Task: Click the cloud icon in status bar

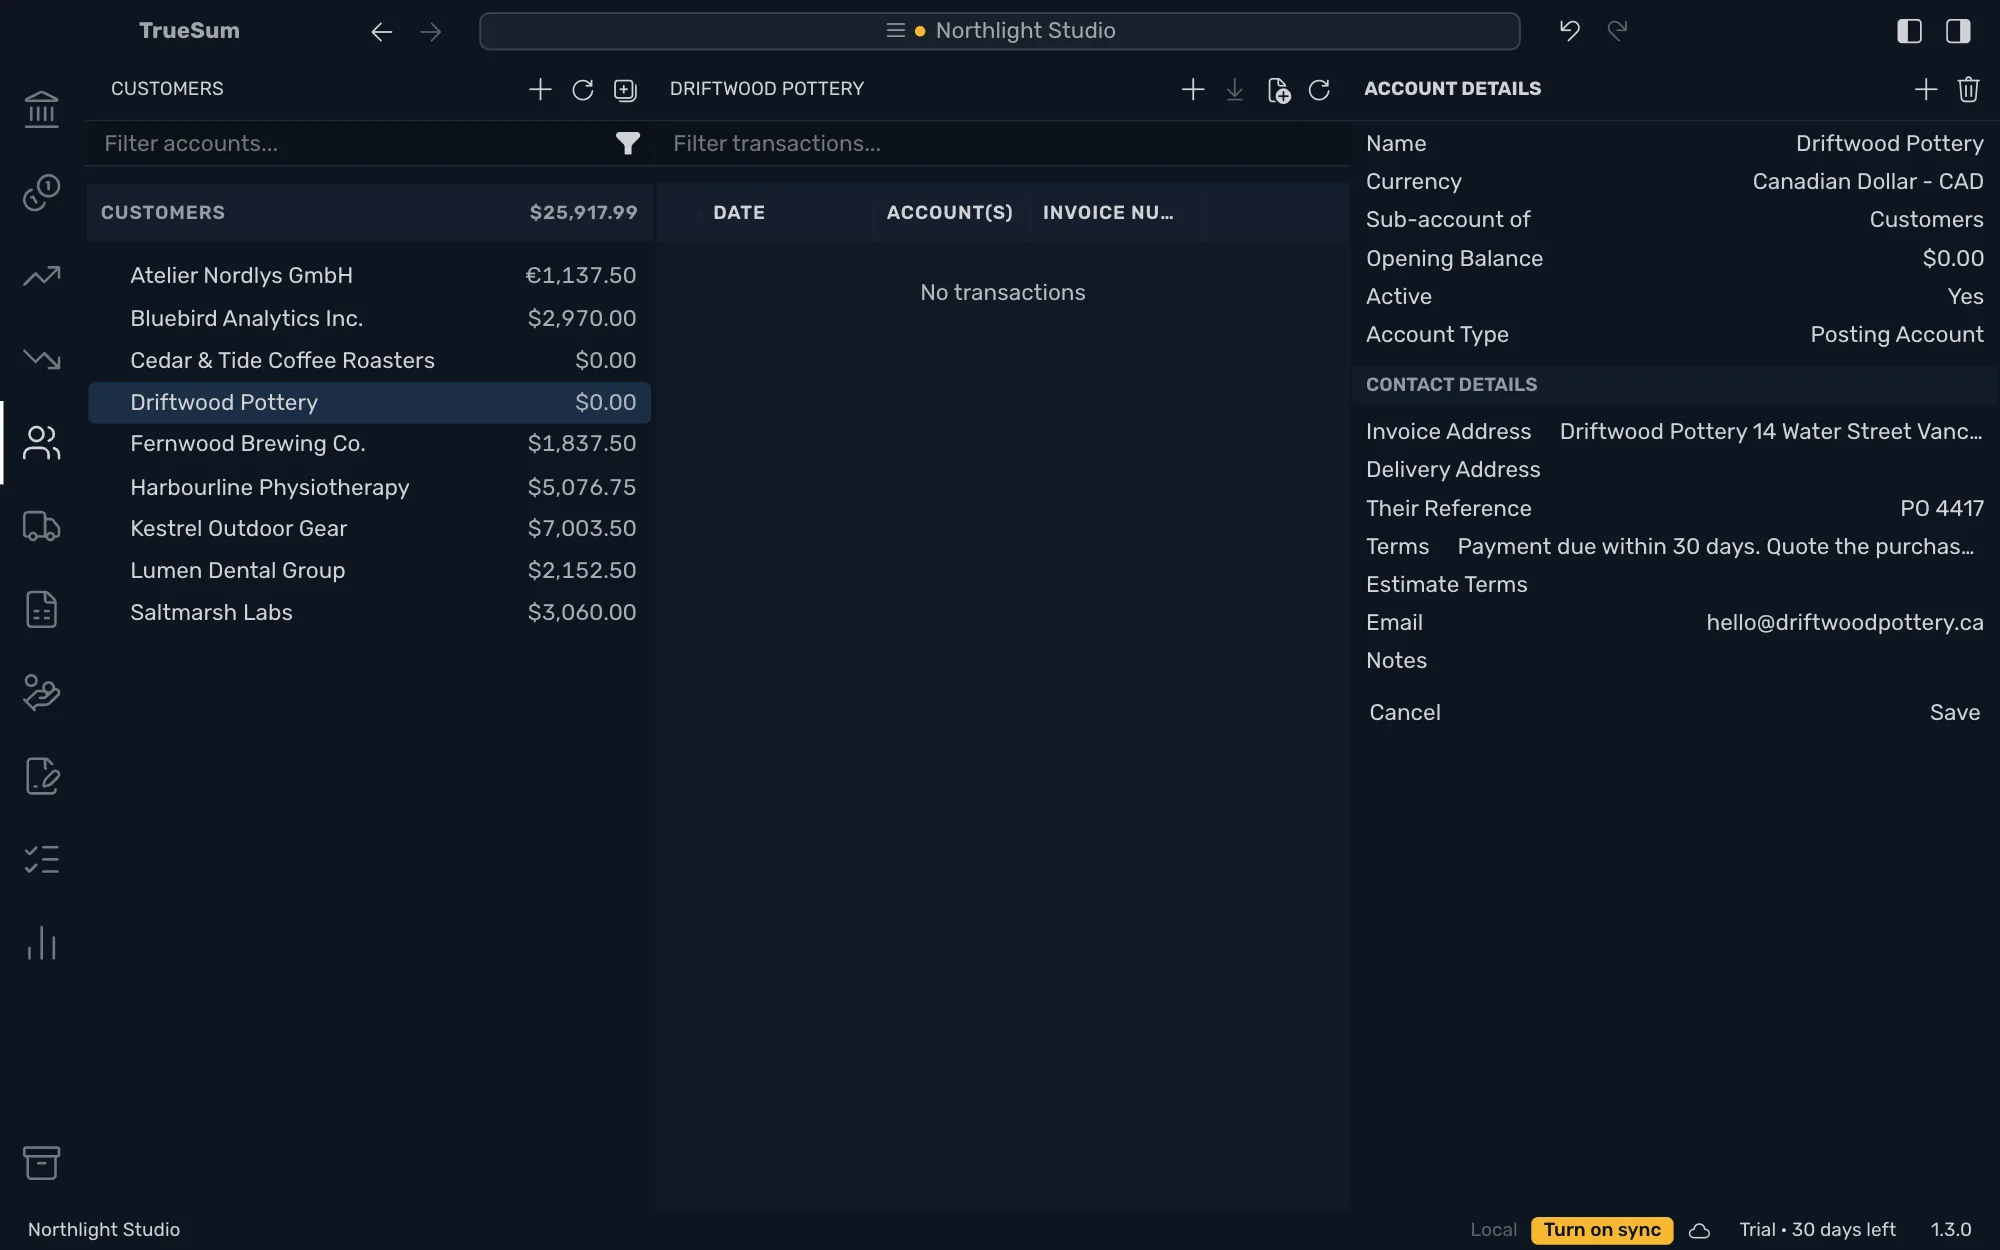Action: 1699,1231
